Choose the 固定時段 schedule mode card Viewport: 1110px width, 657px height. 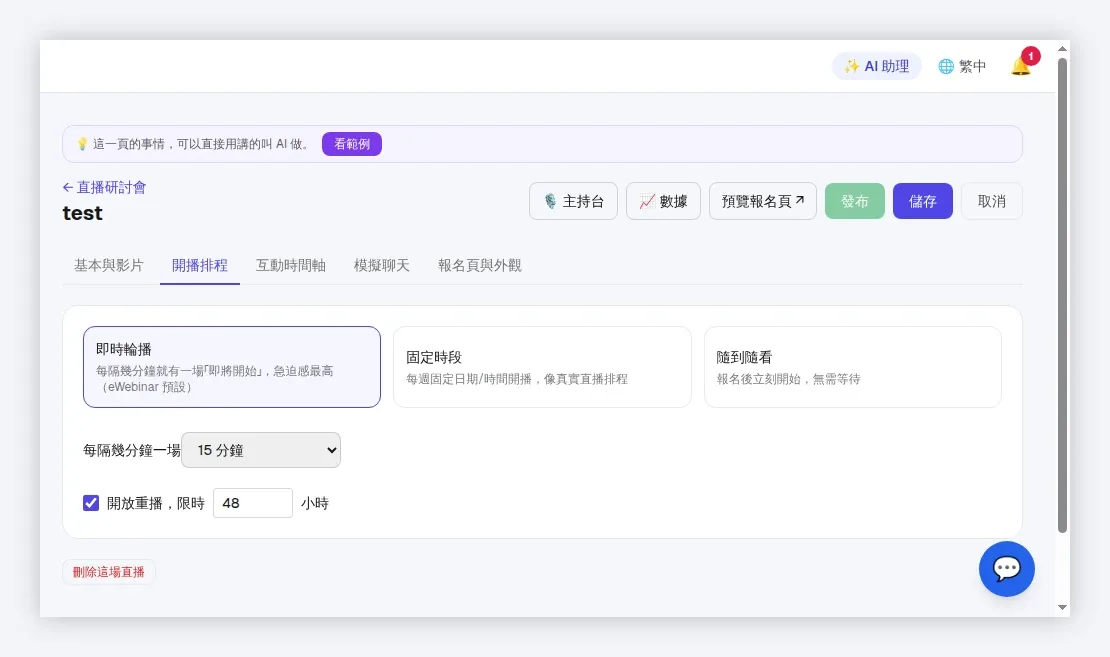coord(542,367)
